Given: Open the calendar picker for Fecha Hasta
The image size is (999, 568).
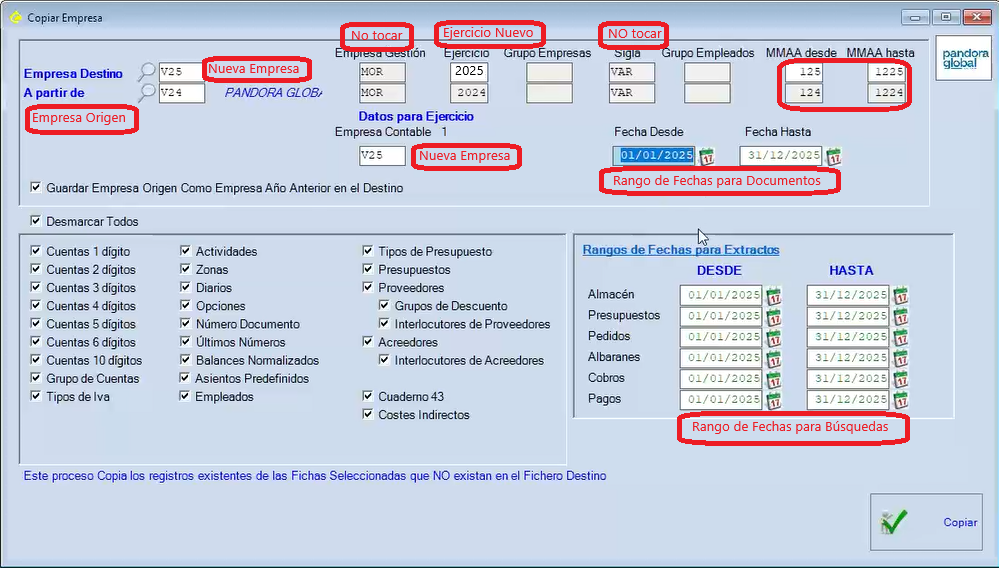Looking at the screenshot, I should coord(833,156).
